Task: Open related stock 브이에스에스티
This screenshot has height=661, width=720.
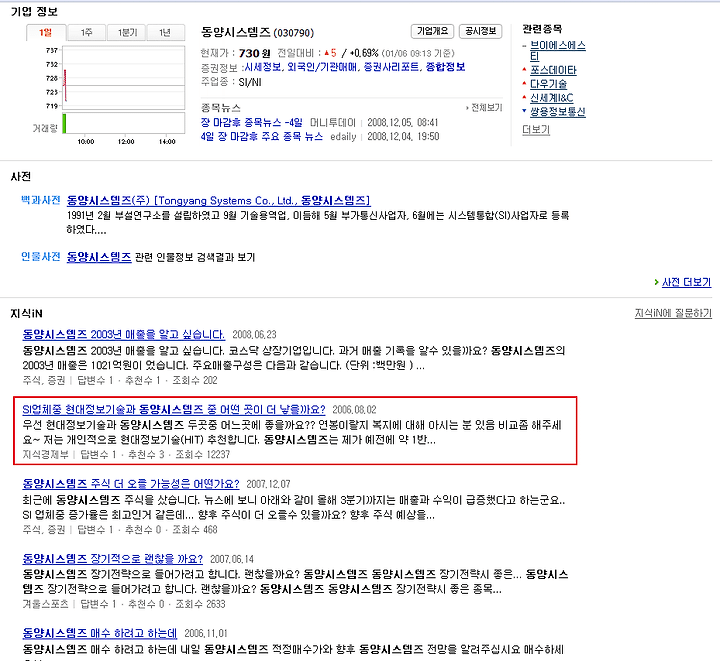Action: click(x=557, y=50)
